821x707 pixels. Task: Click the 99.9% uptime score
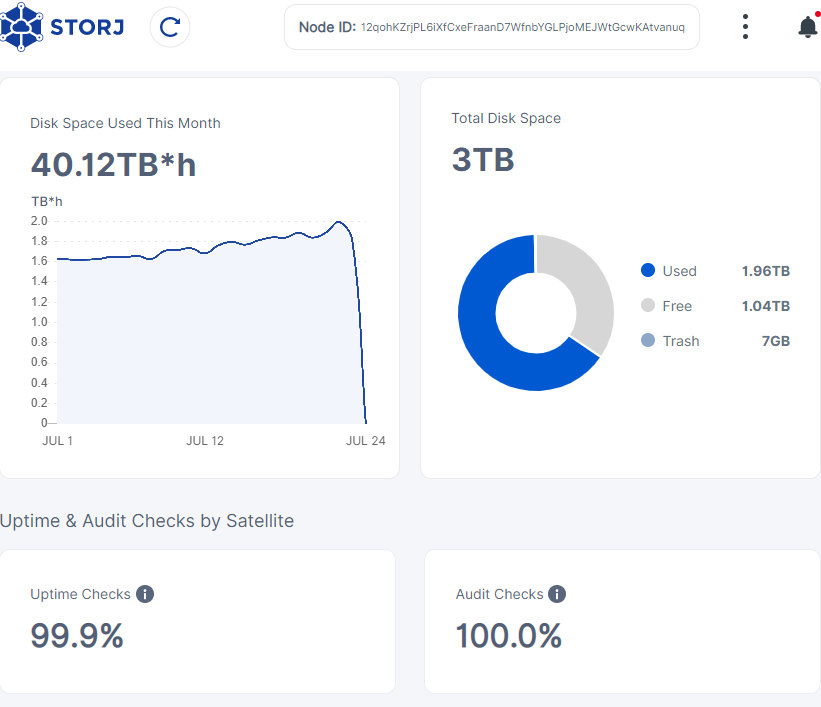77,636
